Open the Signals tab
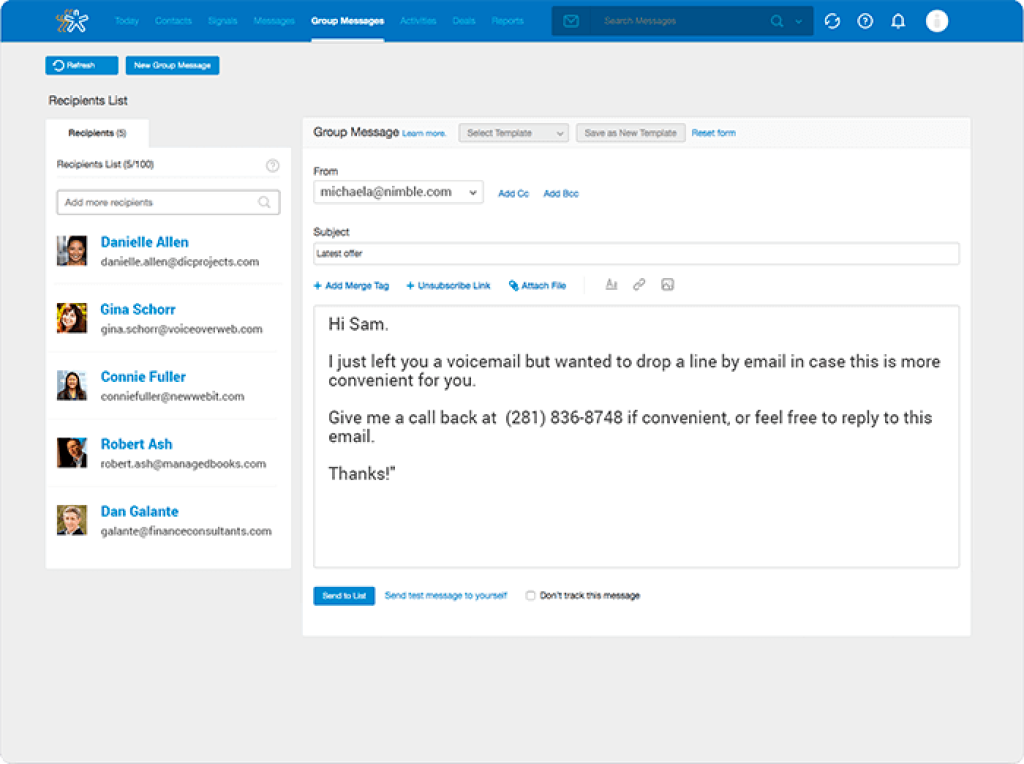This screenshot has height=764, width=1024. click(223, 21)
